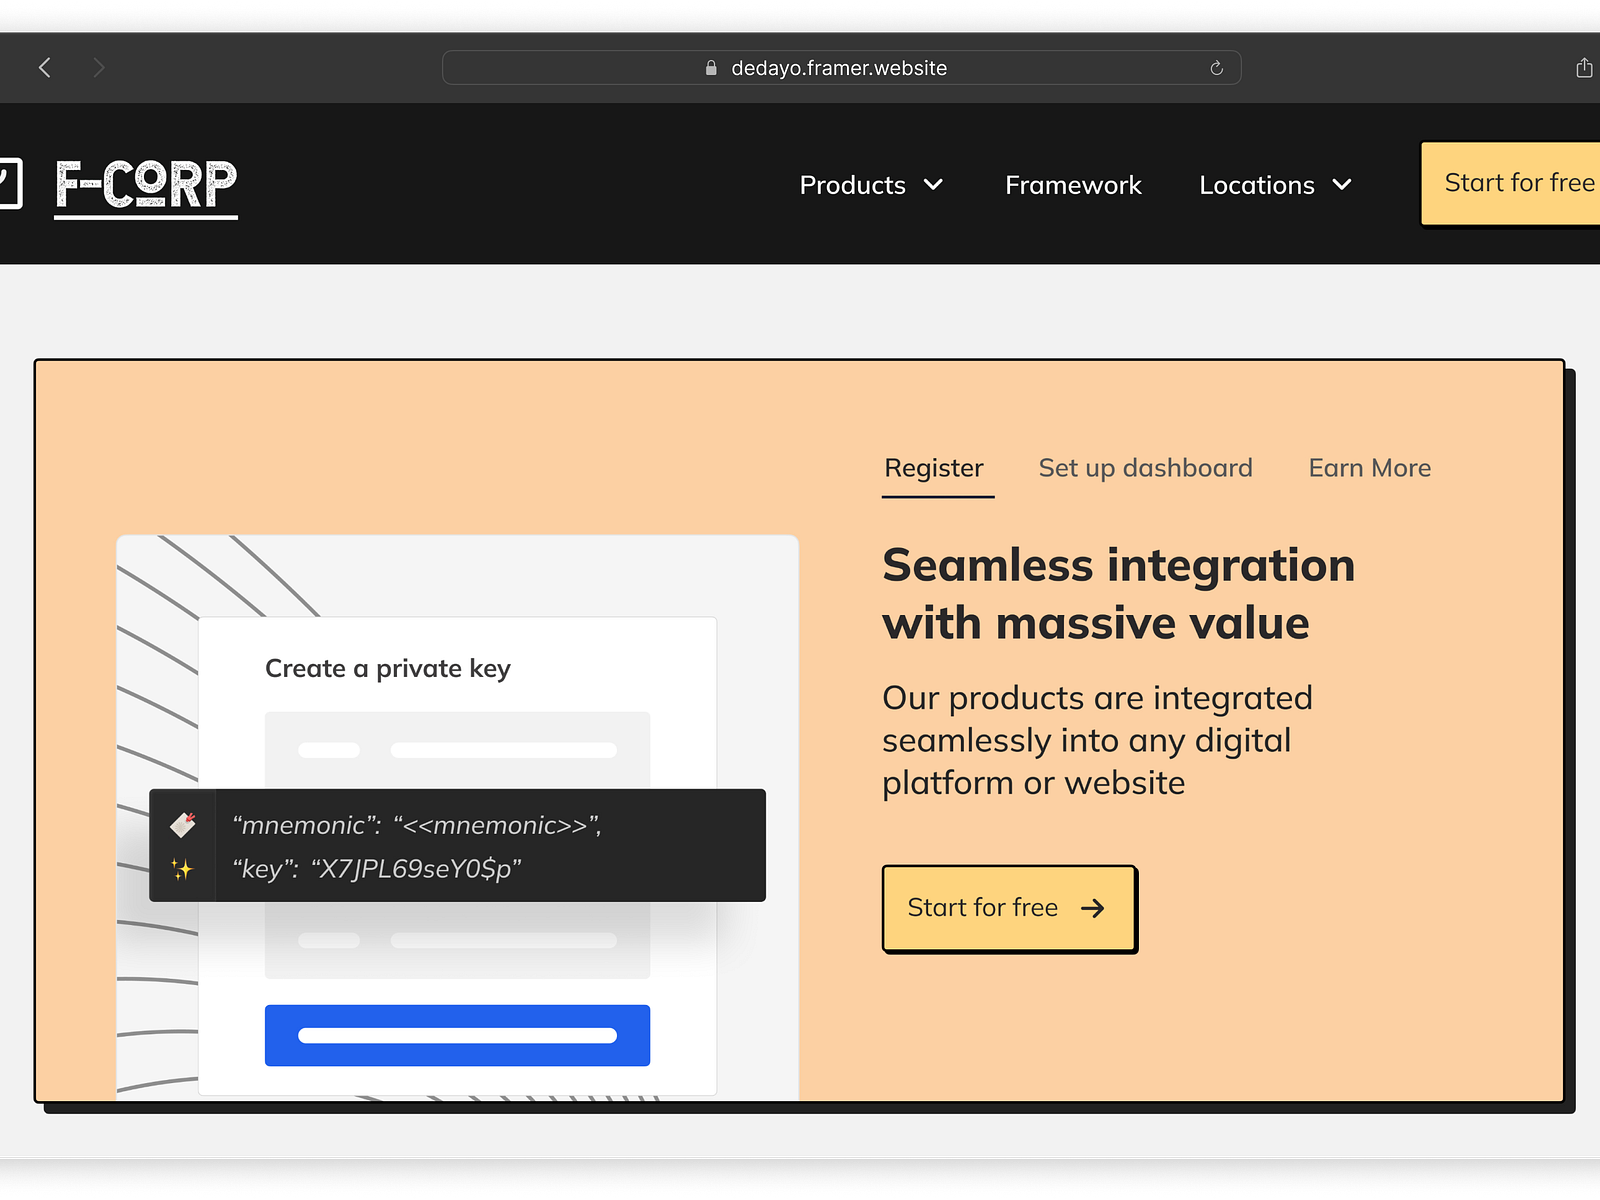The image size is (1600, 1200).
Task: Click the key value X7JPL69seY0$p text
Action: click(417, 869)
